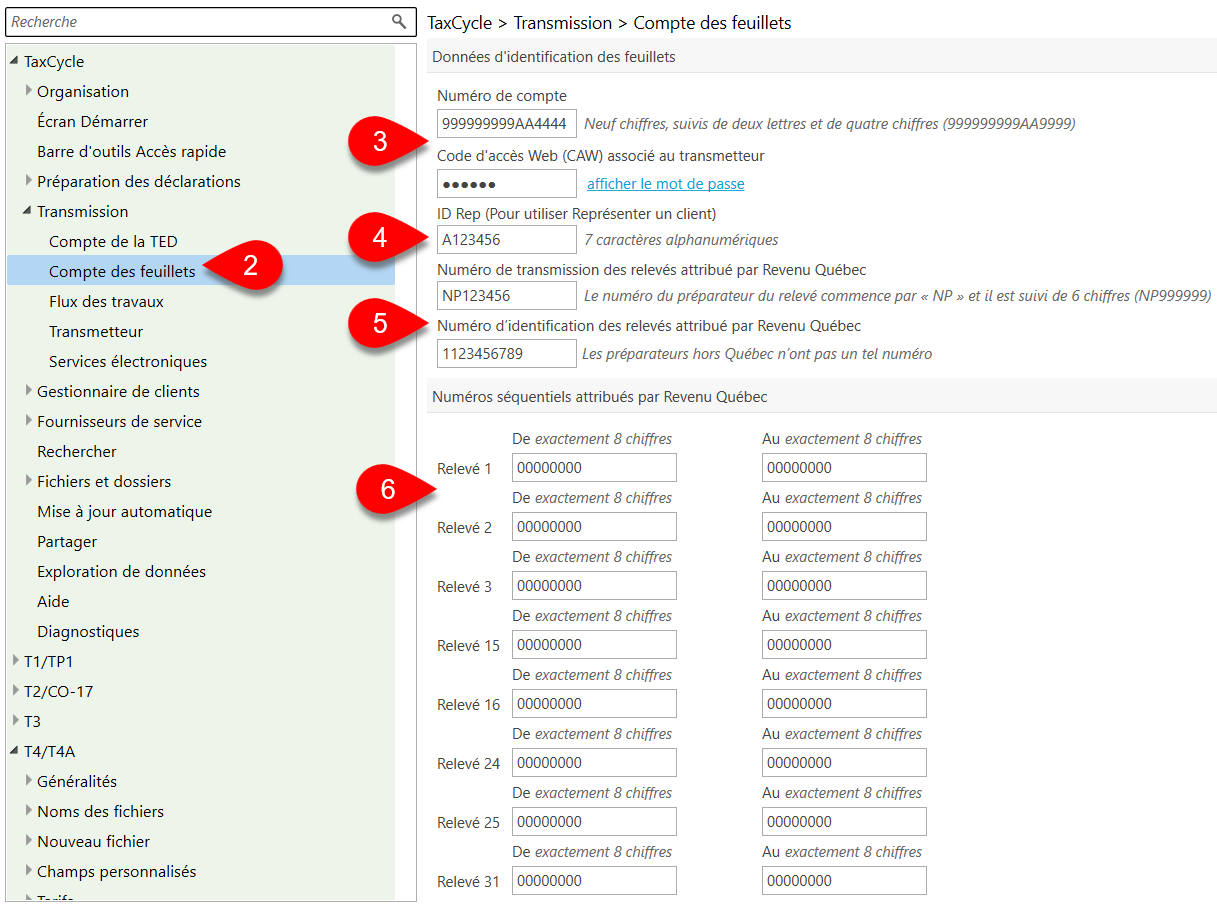Image resolution: width=1217 pixels, height=905 pixels.
Task: Open Compte de la TED page
Action: pyautogui.click(x=113, y=241)
